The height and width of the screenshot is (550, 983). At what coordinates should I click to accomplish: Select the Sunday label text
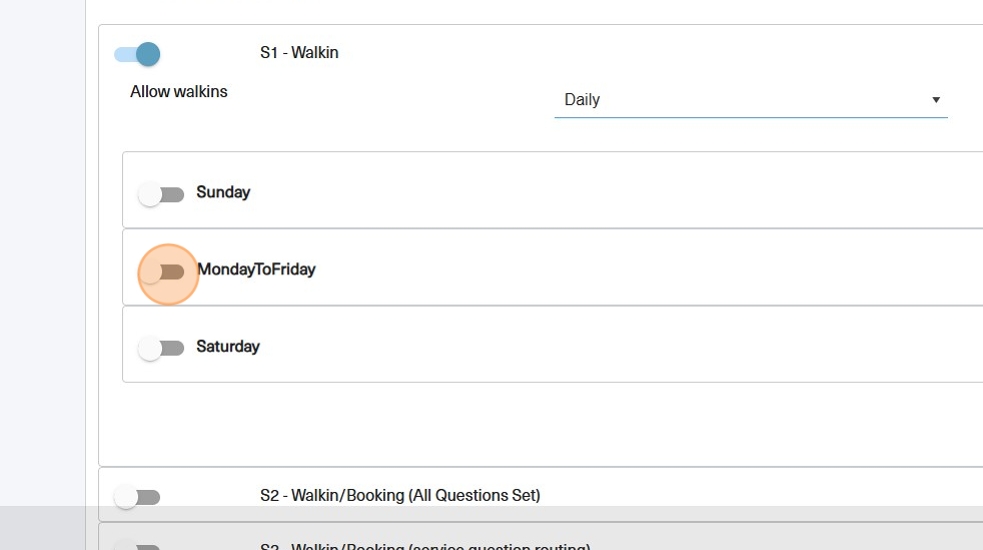tap(223, 192)
